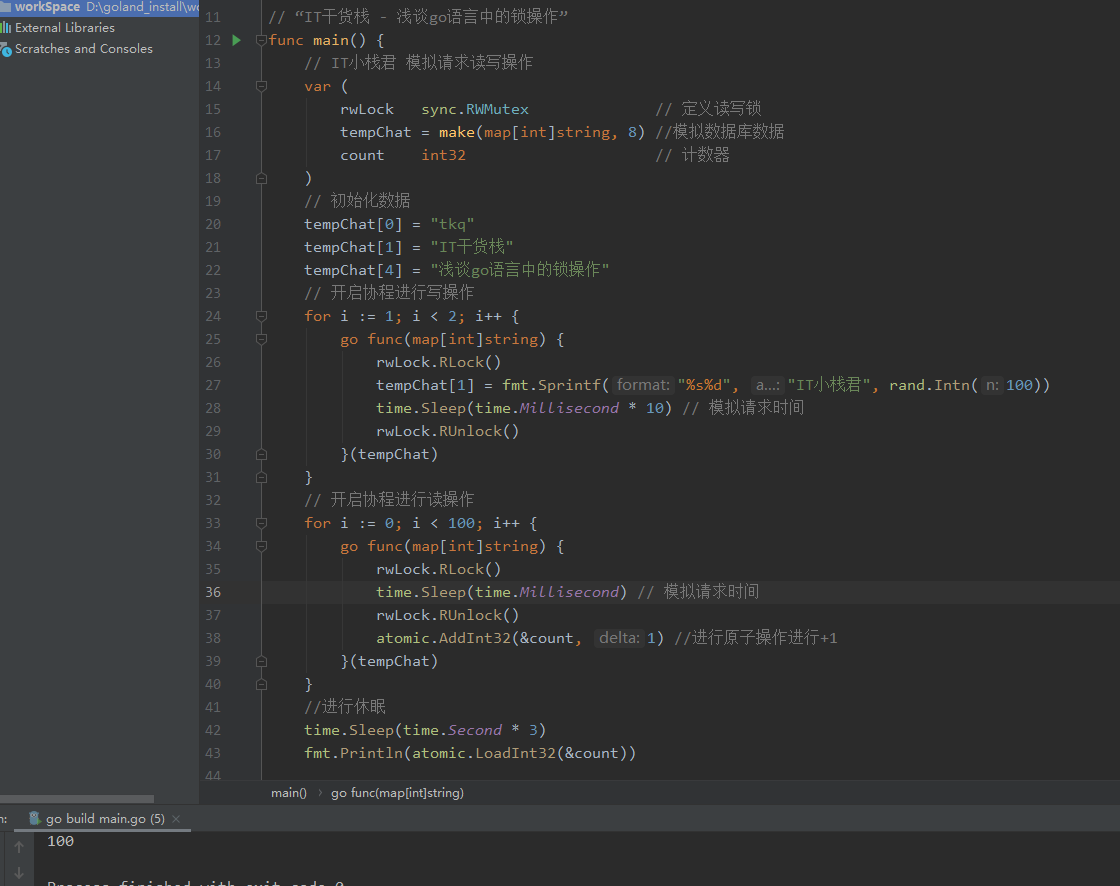Click line number 36 in the gutter

pos(213,592)
